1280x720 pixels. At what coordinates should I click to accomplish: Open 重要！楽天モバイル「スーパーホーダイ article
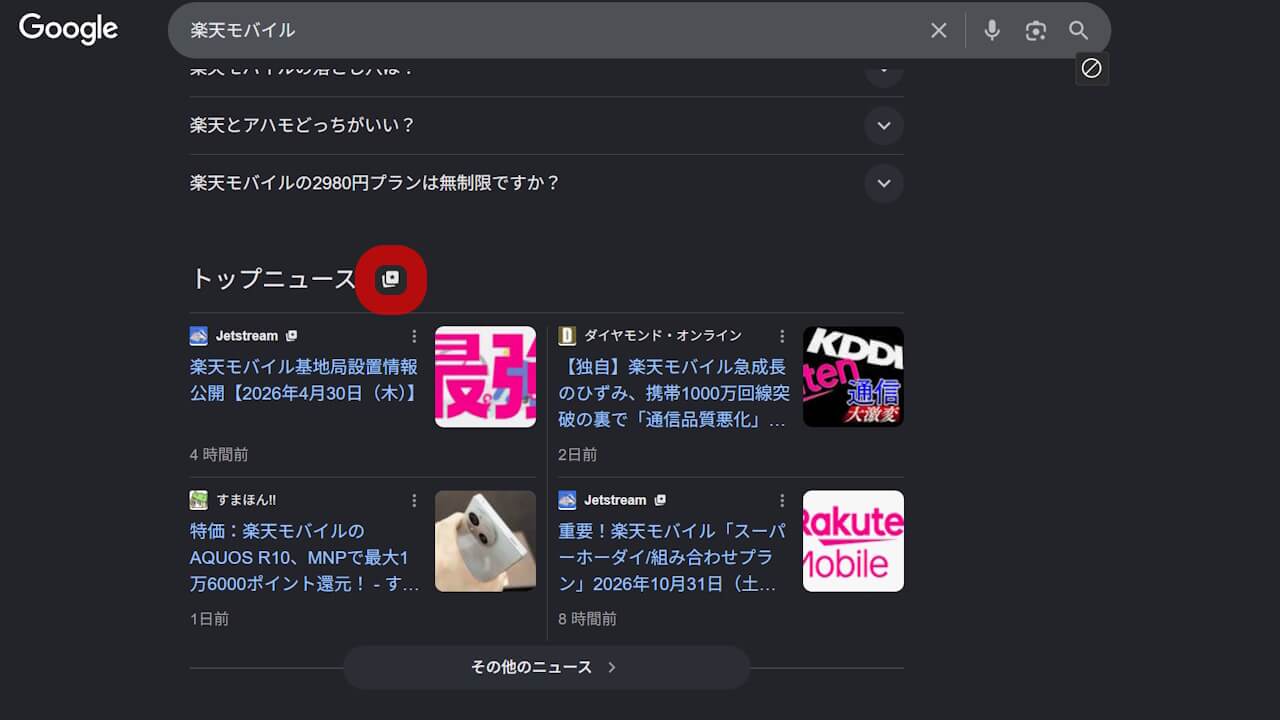point(672,557)
